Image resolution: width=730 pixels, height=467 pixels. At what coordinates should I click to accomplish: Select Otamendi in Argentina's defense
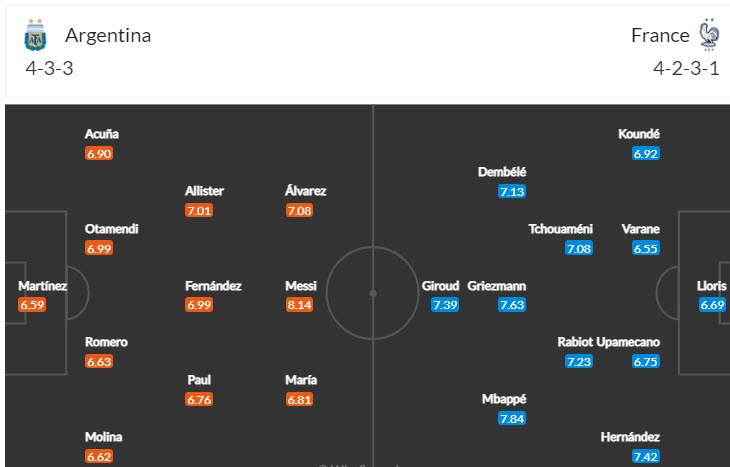tap(111, 229)
